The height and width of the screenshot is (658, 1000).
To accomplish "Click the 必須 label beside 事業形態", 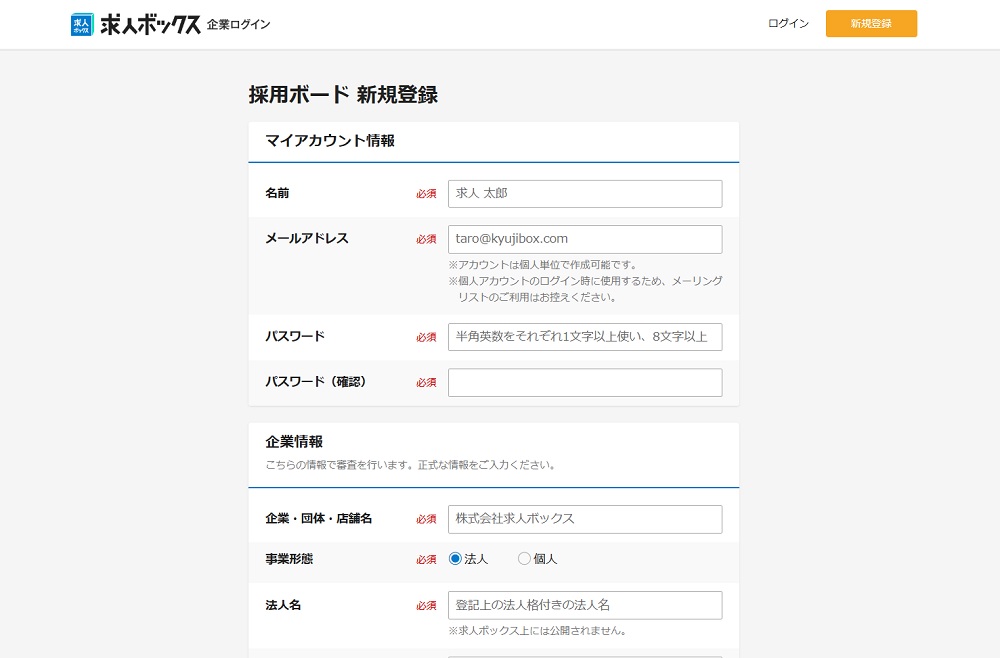I will tap(426, 559).
